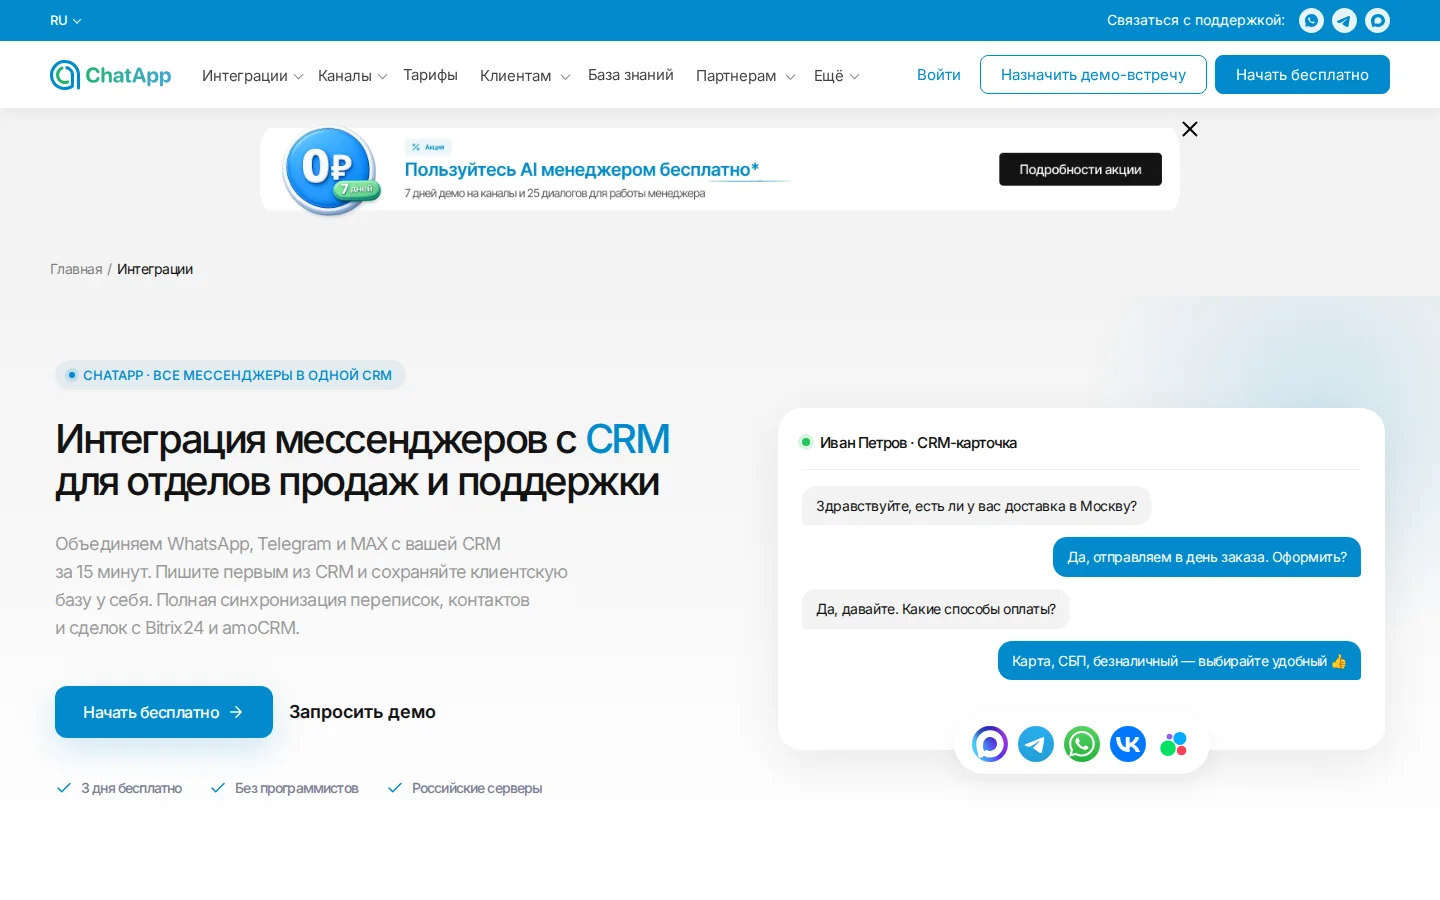Open the RU language dropdown
Screen dimensions: 1440x900
pyautogui.click(x=66, y=20)
